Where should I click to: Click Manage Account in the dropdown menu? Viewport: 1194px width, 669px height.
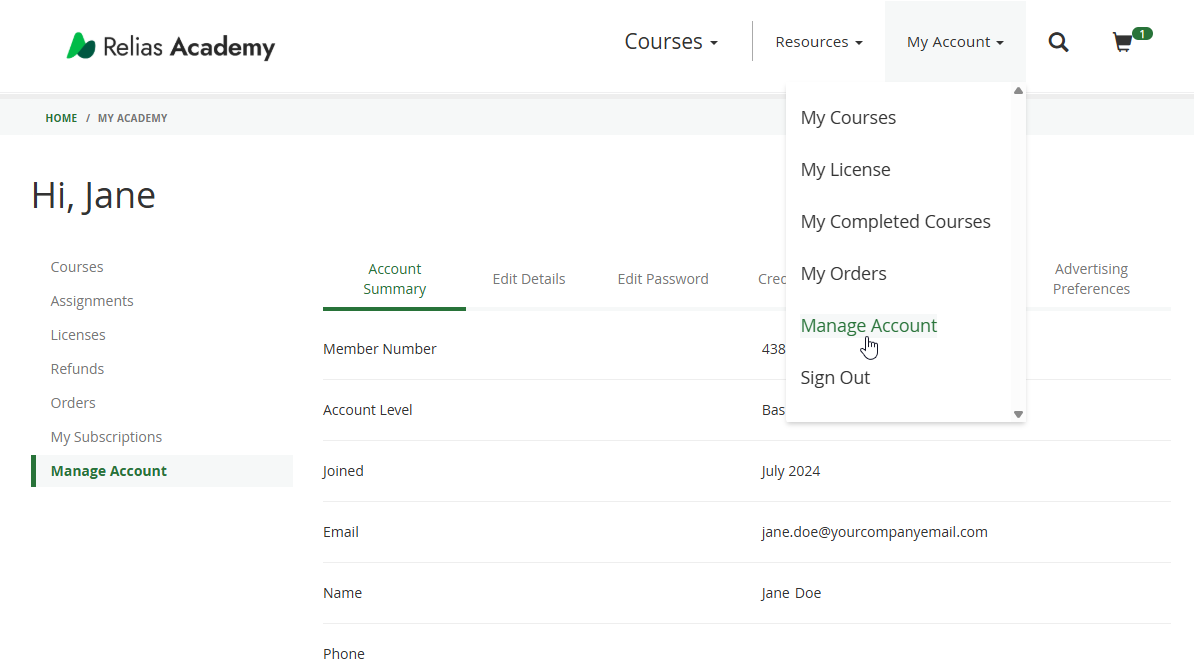click(869, 326)
